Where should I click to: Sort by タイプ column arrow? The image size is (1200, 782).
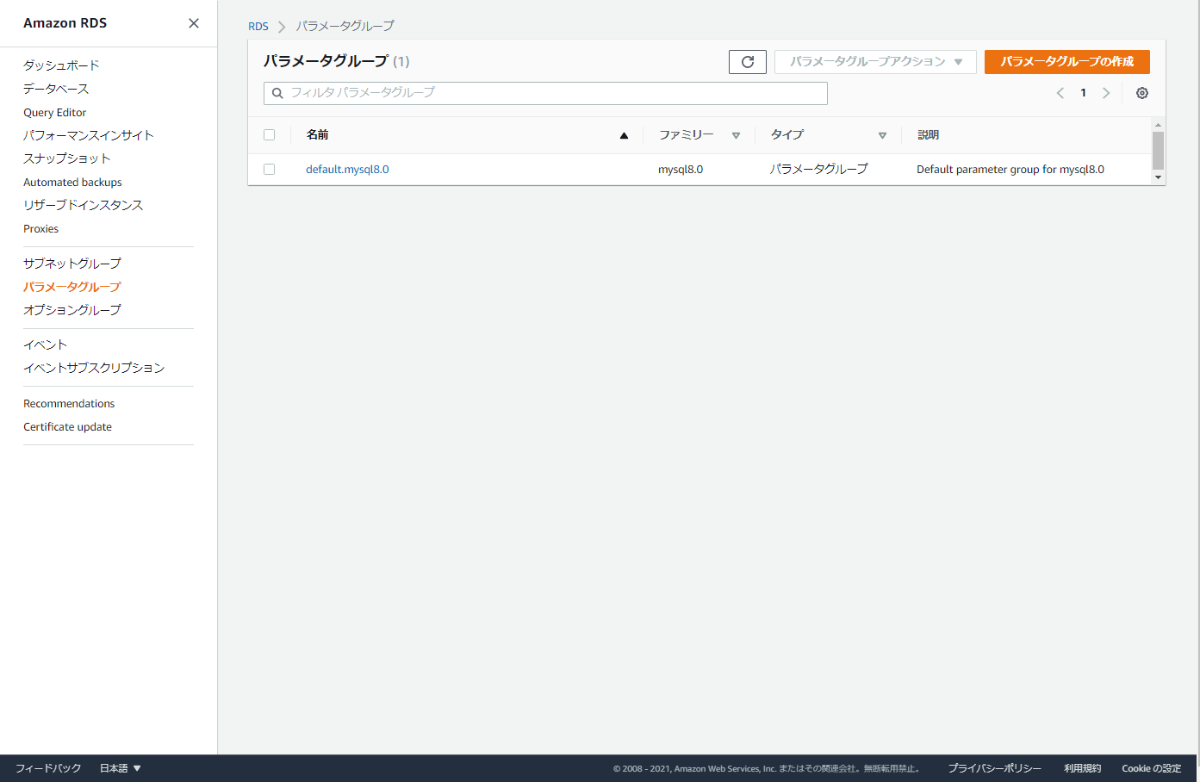(882, 135)
